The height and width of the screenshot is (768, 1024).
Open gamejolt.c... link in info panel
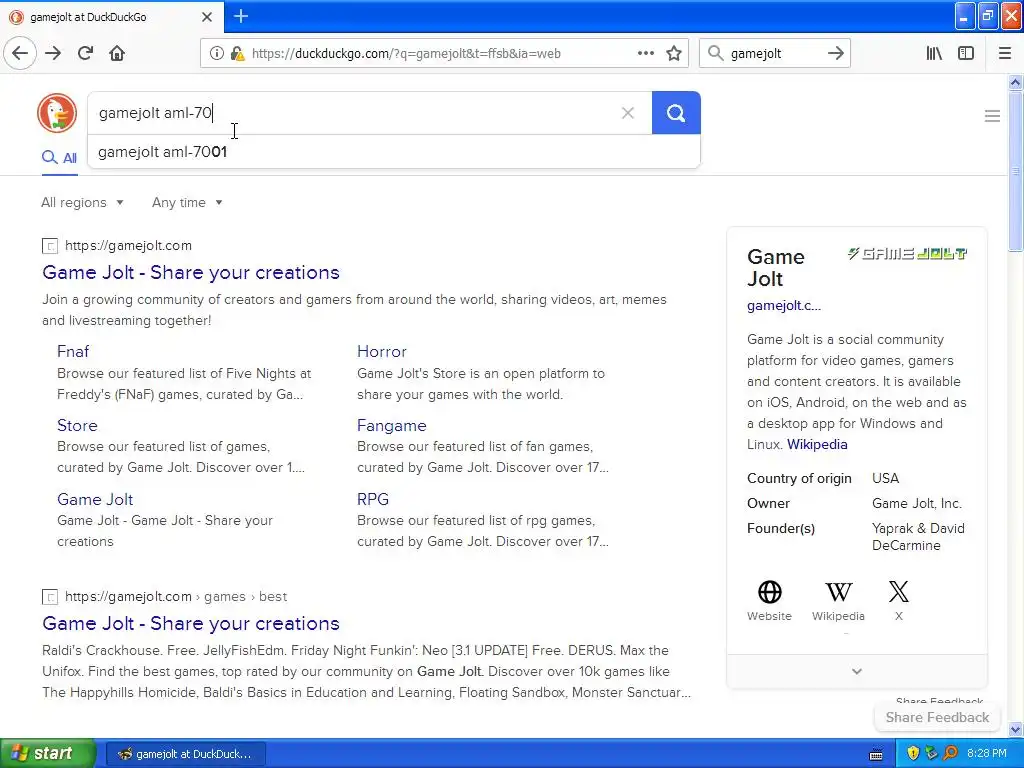(x=784, y=305)
